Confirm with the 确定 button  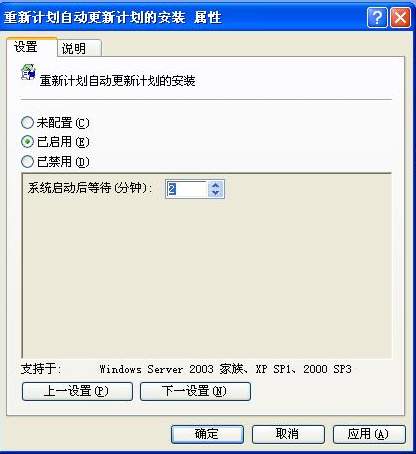click(207, 434)
